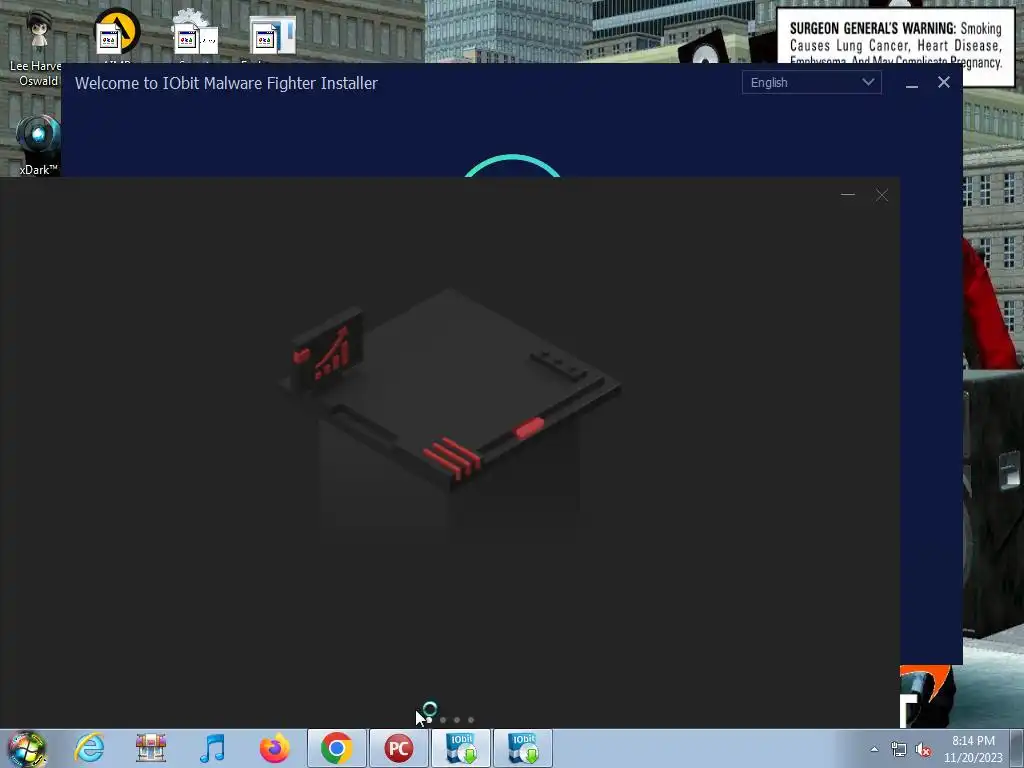Image resolution: width=1024 pixels, height=768 pixels.
Task: Switch to the red PC taskbar app
Action: click(398, 748)
